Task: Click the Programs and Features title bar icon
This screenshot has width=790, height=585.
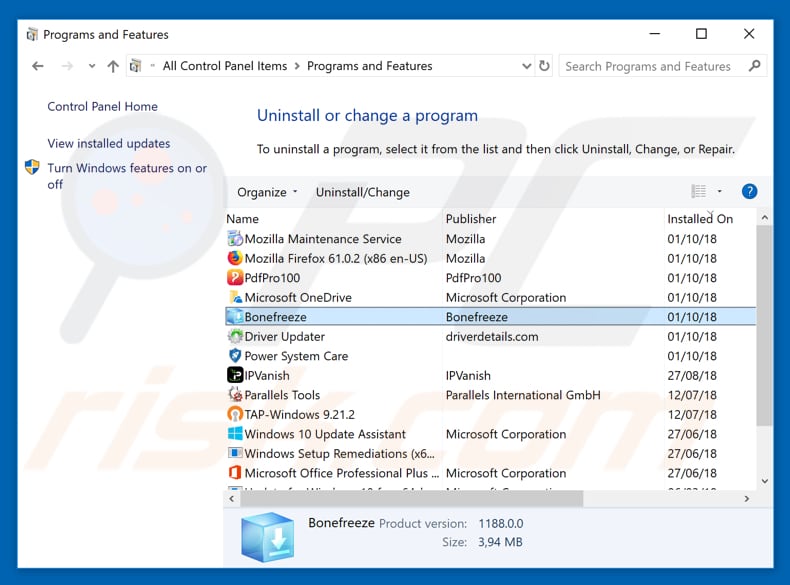Action: tap(32, 35)
